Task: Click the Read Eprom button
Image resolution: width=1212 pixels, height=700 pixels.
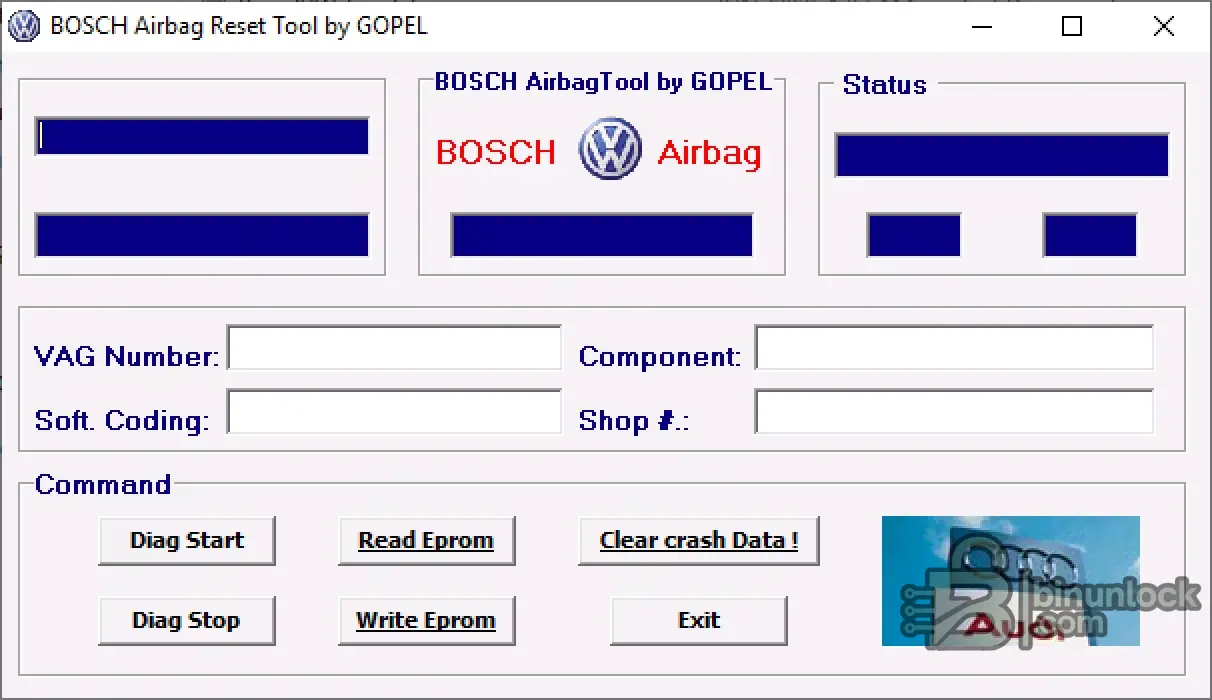Action: (x=426, y=541)
